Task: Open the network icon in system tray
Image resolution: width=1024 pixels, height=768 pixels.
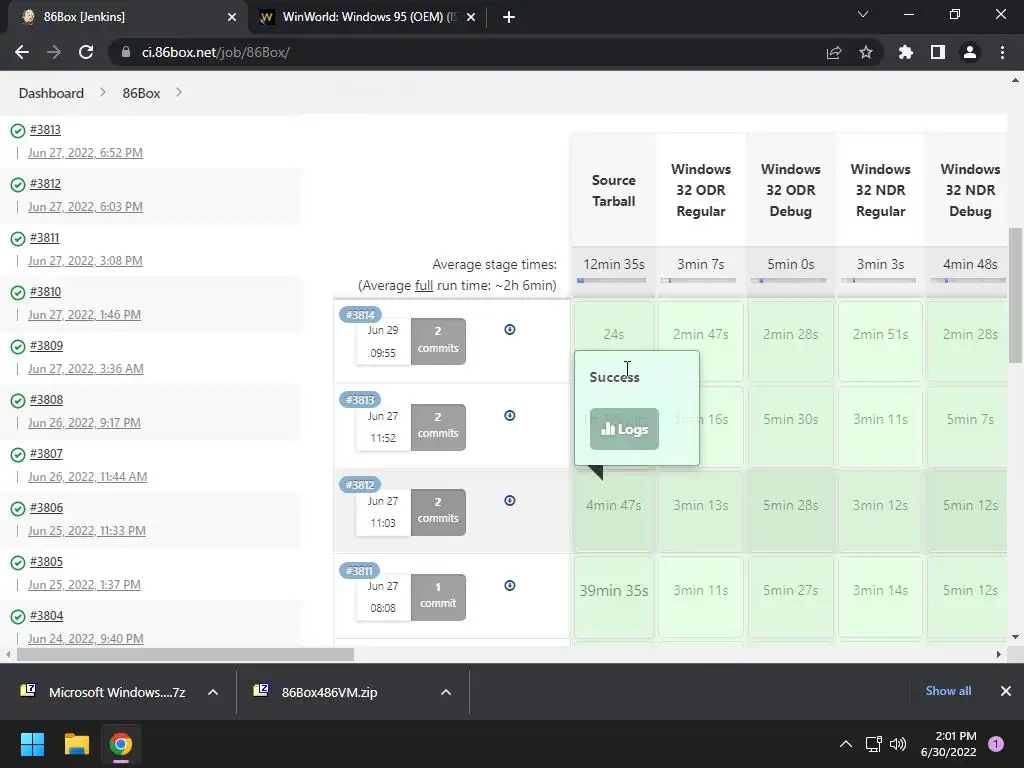Action: 873,744
